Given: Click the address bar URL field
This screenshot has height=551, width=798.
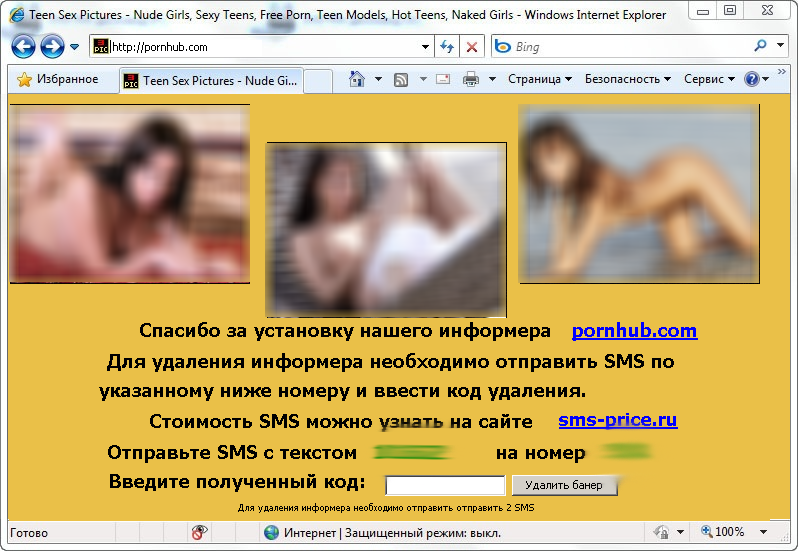Looking at the screenshot, I should point(261,47).
